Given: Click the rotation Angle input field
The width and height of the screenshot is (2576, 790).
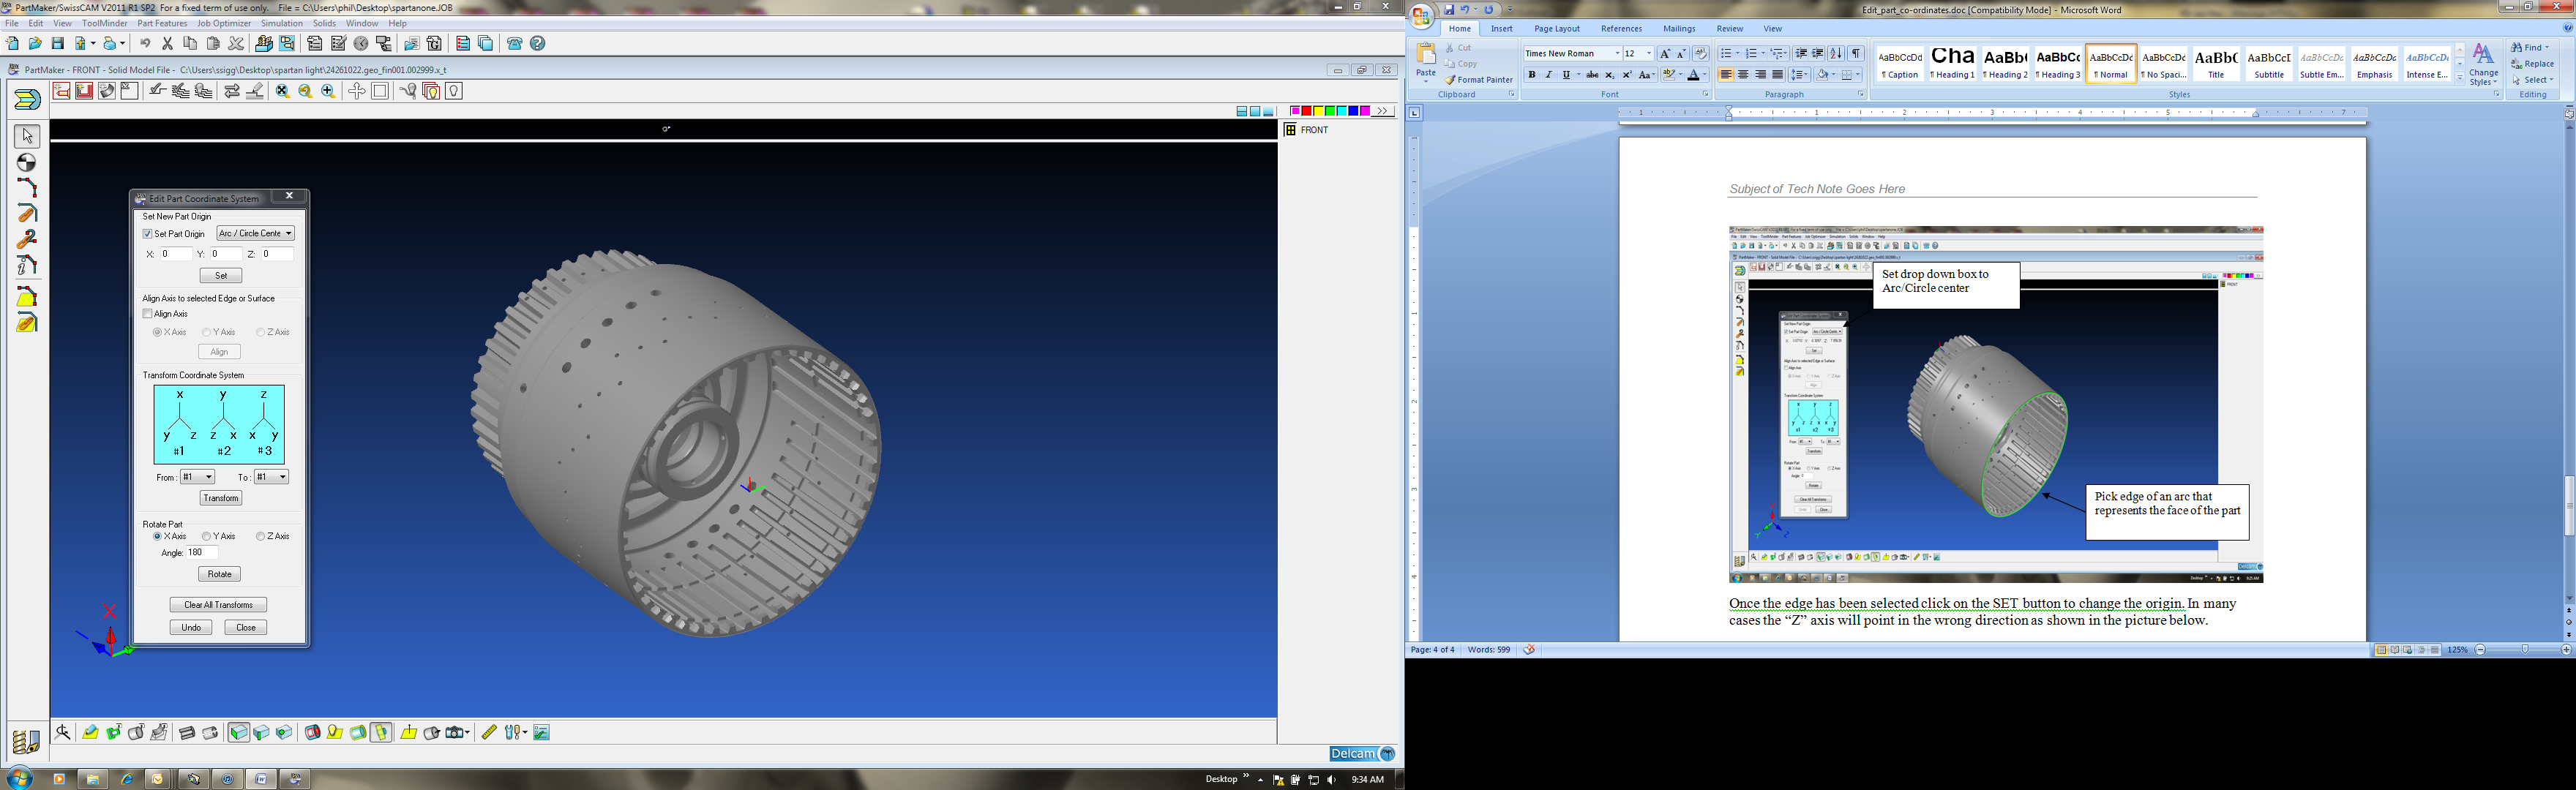Looking at the screenshot, I should [x=201, y=553].
